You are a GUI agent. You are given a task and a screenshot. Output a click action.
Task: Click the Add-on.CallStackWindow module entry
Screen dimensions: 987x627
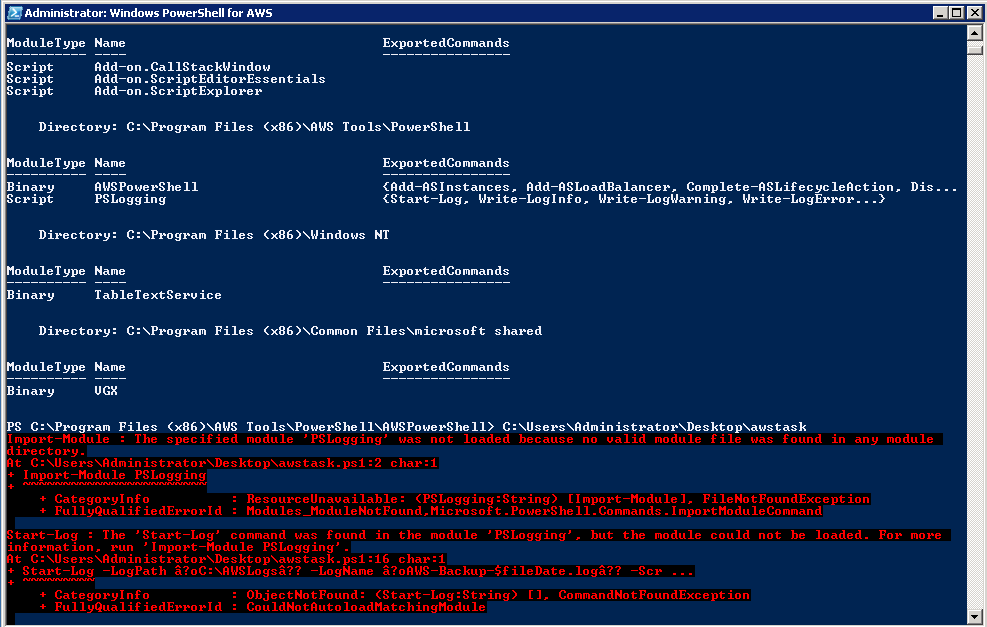click(182, 67)
